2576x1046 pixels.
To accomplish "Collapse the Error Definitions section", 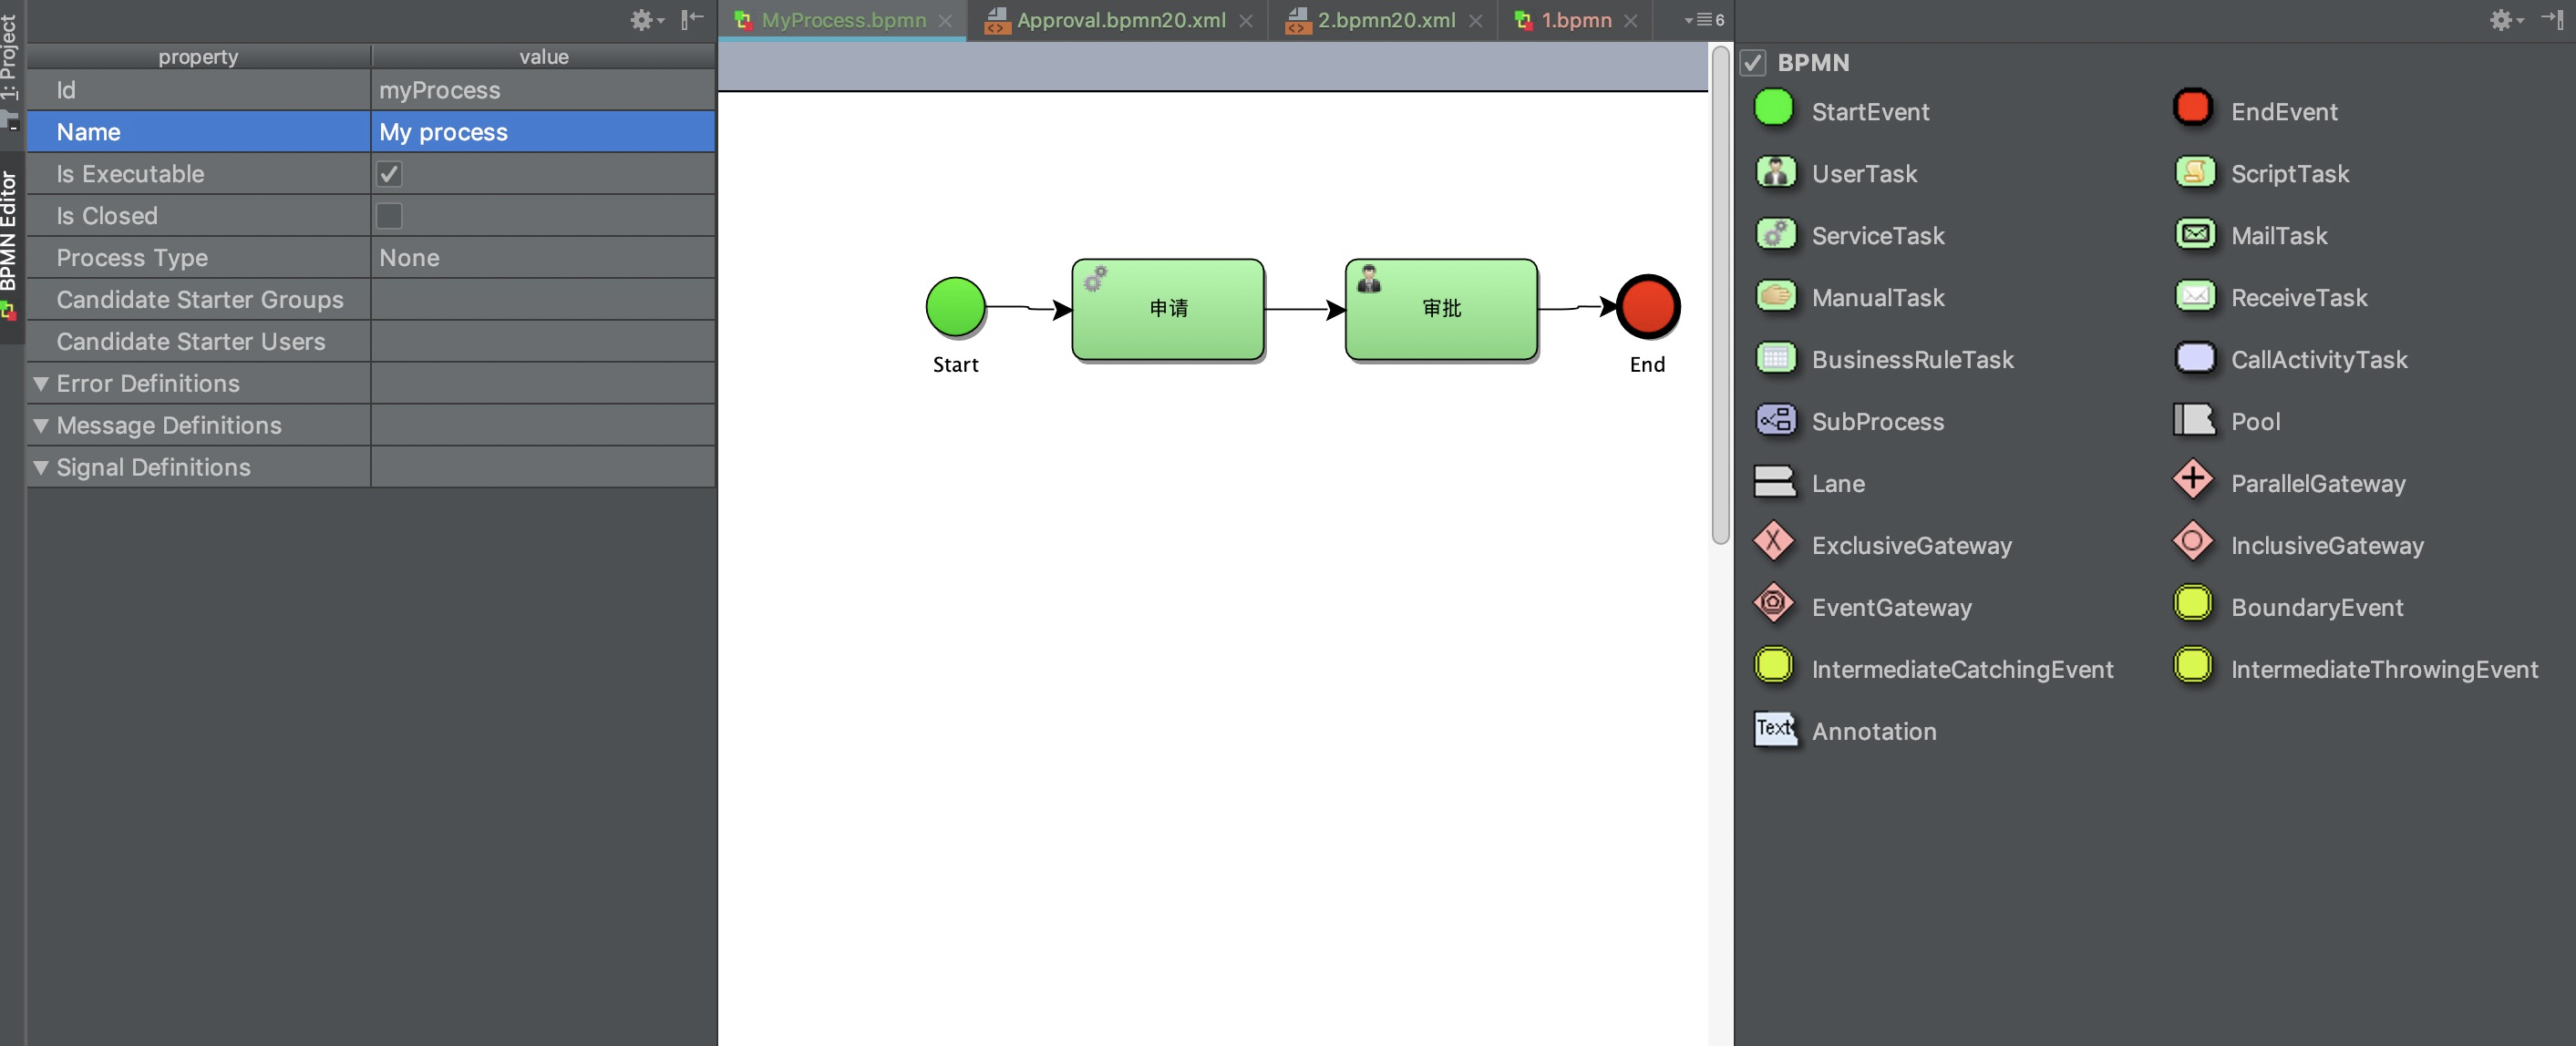I will point(41,383).
